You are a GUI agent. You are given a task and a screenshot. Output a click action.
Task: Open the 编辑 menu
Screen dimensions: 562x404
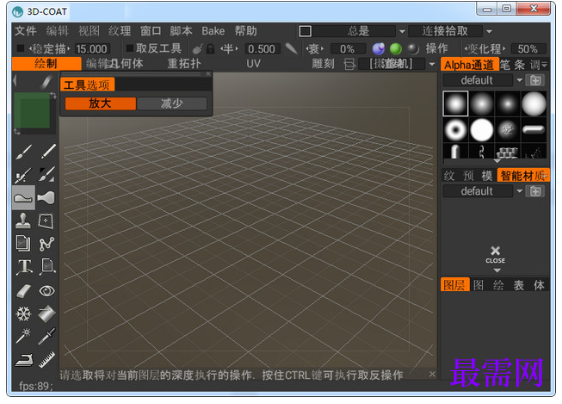(57, 31)
